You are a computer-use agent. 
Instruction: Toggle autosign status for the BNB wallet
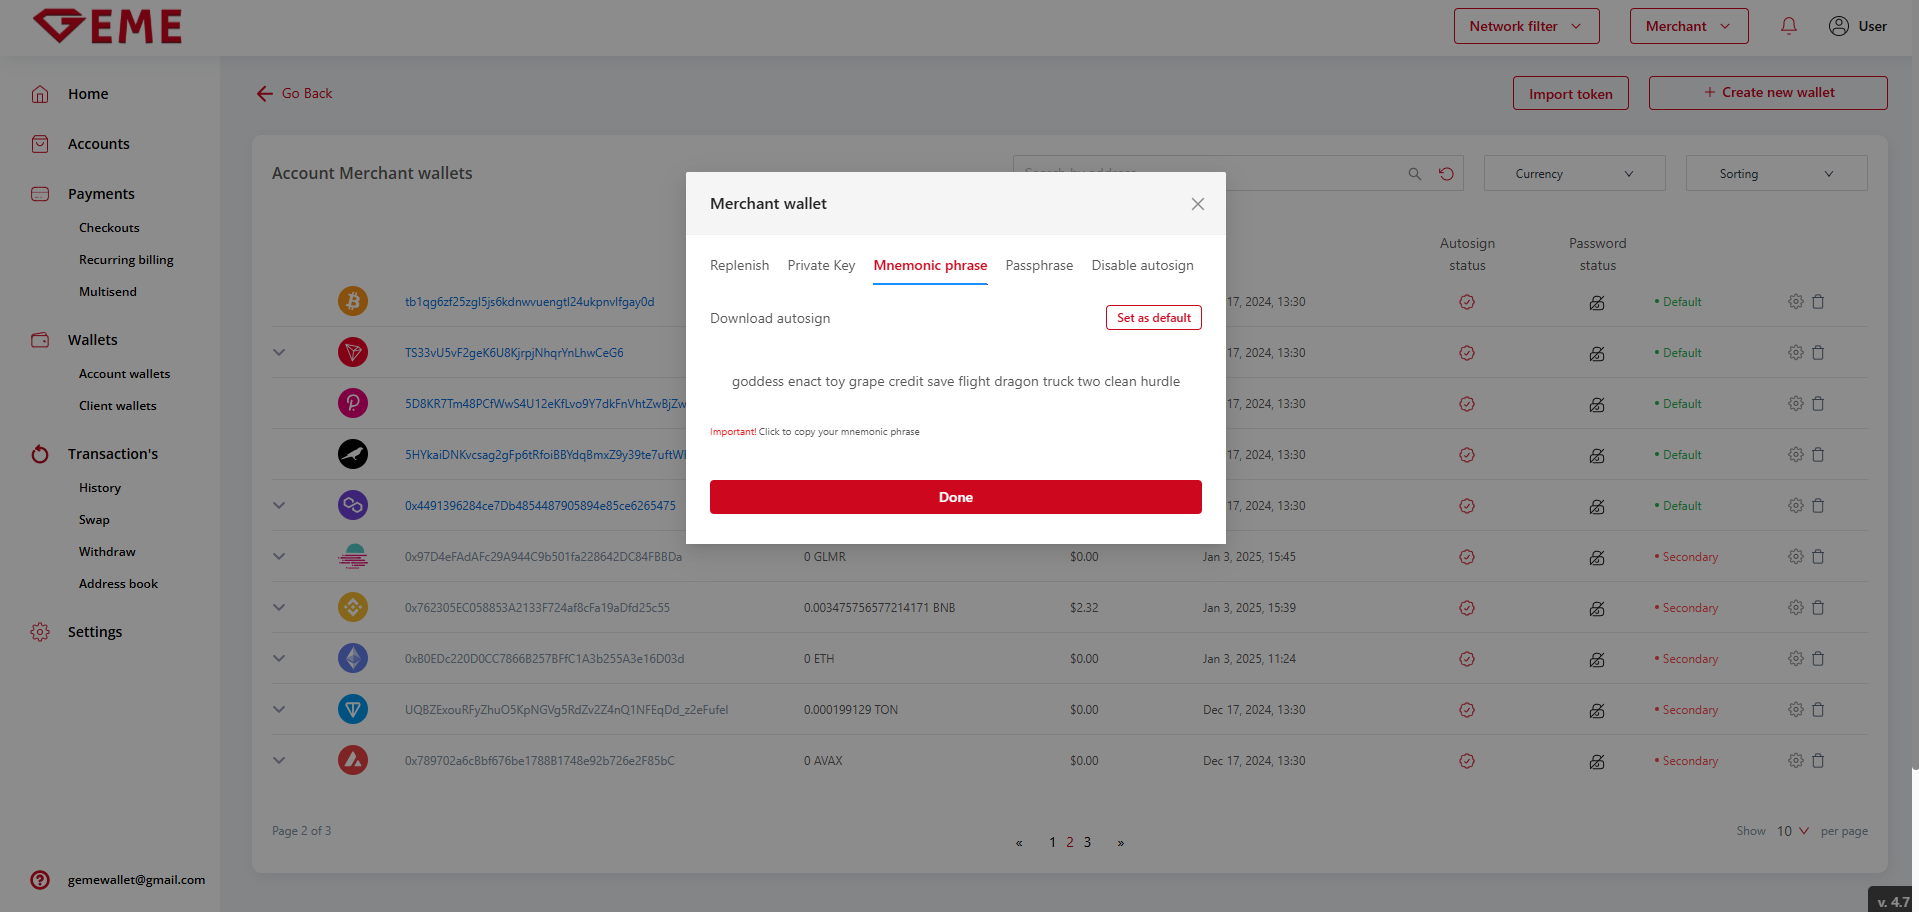(1467, 608)
